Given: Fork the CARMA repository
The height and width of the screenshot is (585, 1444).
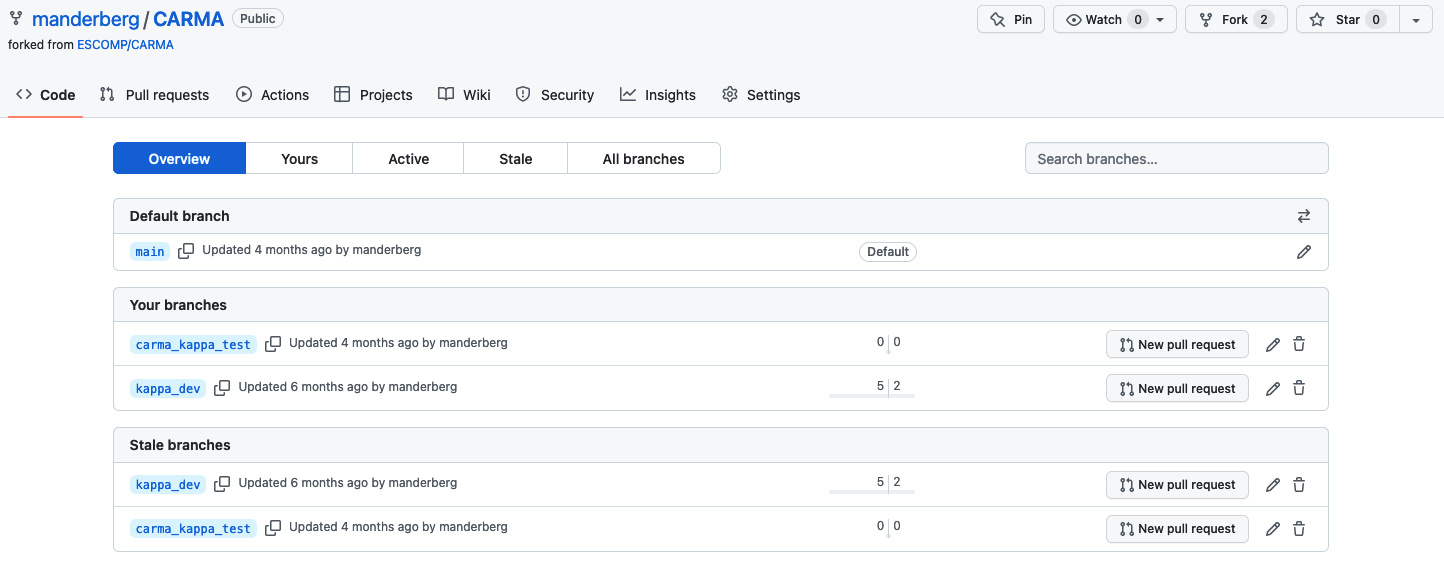Looking at the screenshot, I should point(1229,20).
